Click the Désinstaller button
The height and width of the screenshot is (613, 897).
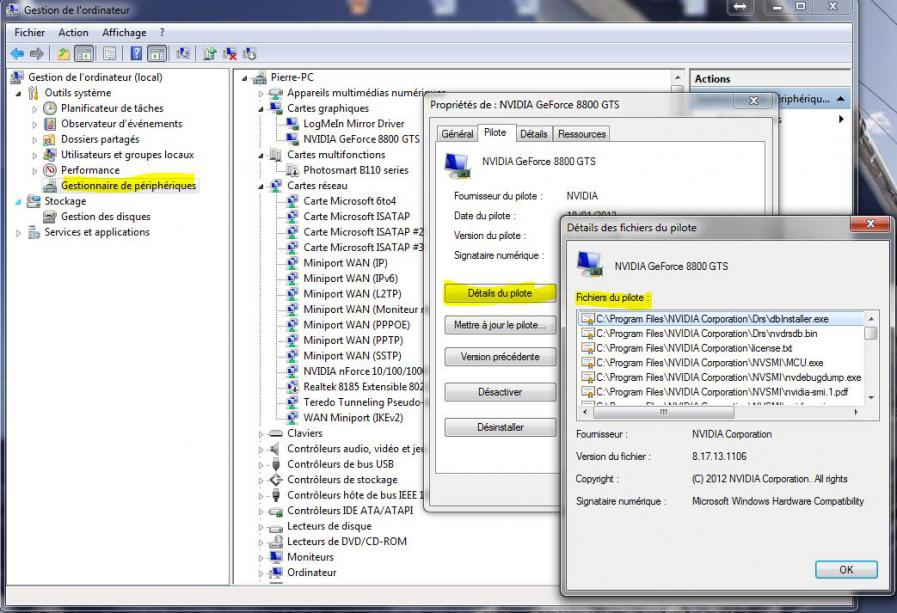point(500,427)
